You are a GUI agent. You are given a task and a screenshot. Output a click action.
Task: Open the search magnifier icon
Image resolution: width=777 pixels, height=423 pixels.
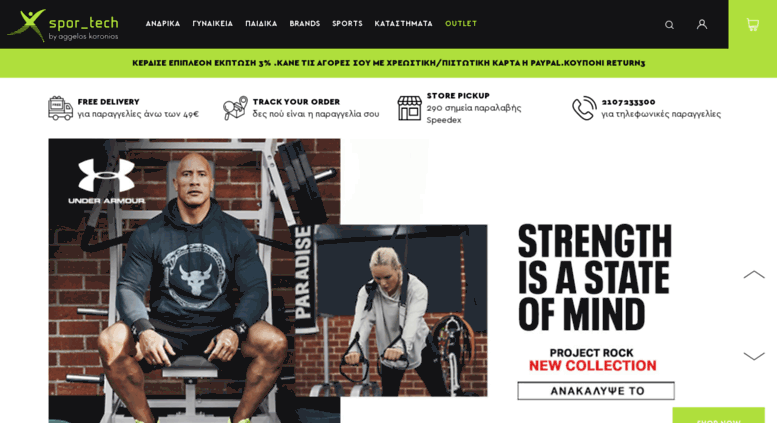(x=669, y=25)
